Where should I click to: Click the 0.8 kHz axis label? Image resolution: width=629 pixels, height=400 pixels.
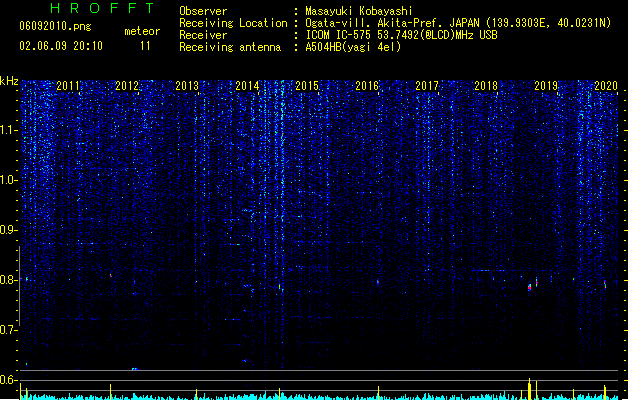point(8,280)
